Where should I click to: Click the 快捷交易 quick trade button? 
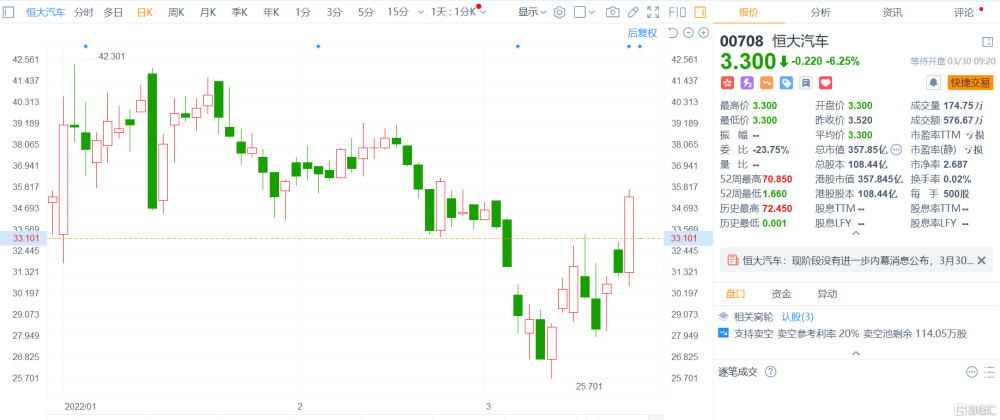pyautogui.click(x=970, y=82)
